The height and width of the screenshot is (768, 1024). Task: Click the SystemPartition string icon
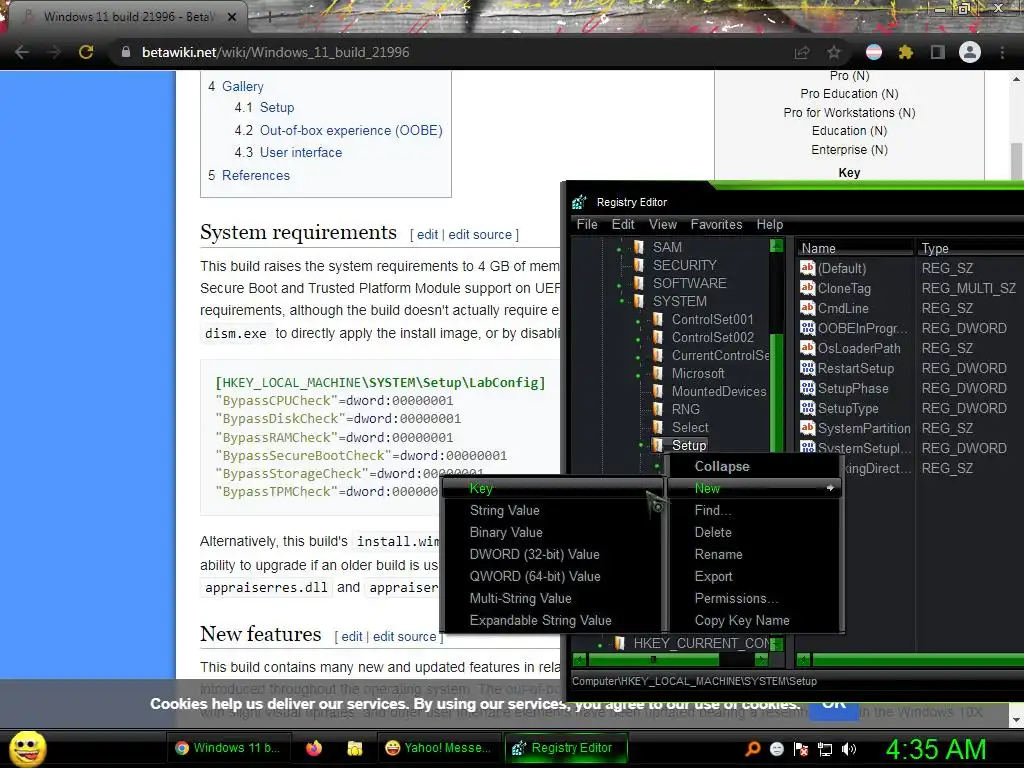click(x=808, y=428)
